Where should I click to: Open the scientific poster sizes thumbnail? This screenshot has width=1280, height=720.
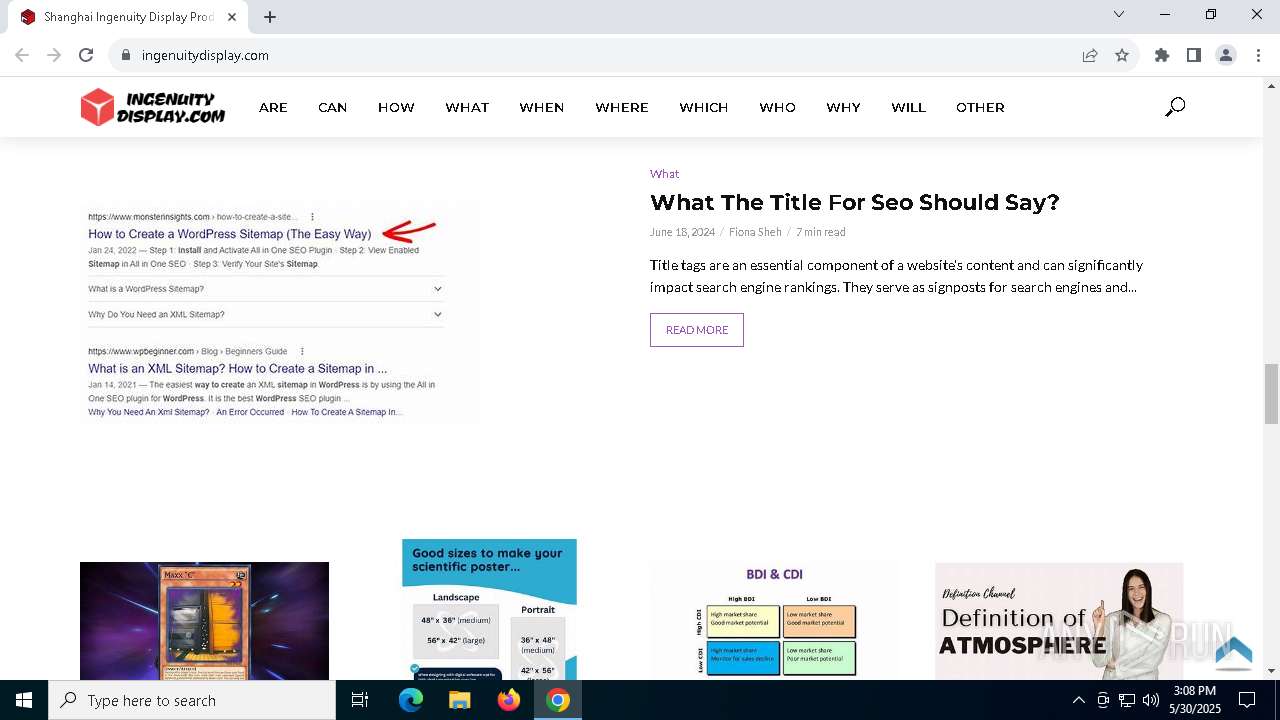click(489, 609)
